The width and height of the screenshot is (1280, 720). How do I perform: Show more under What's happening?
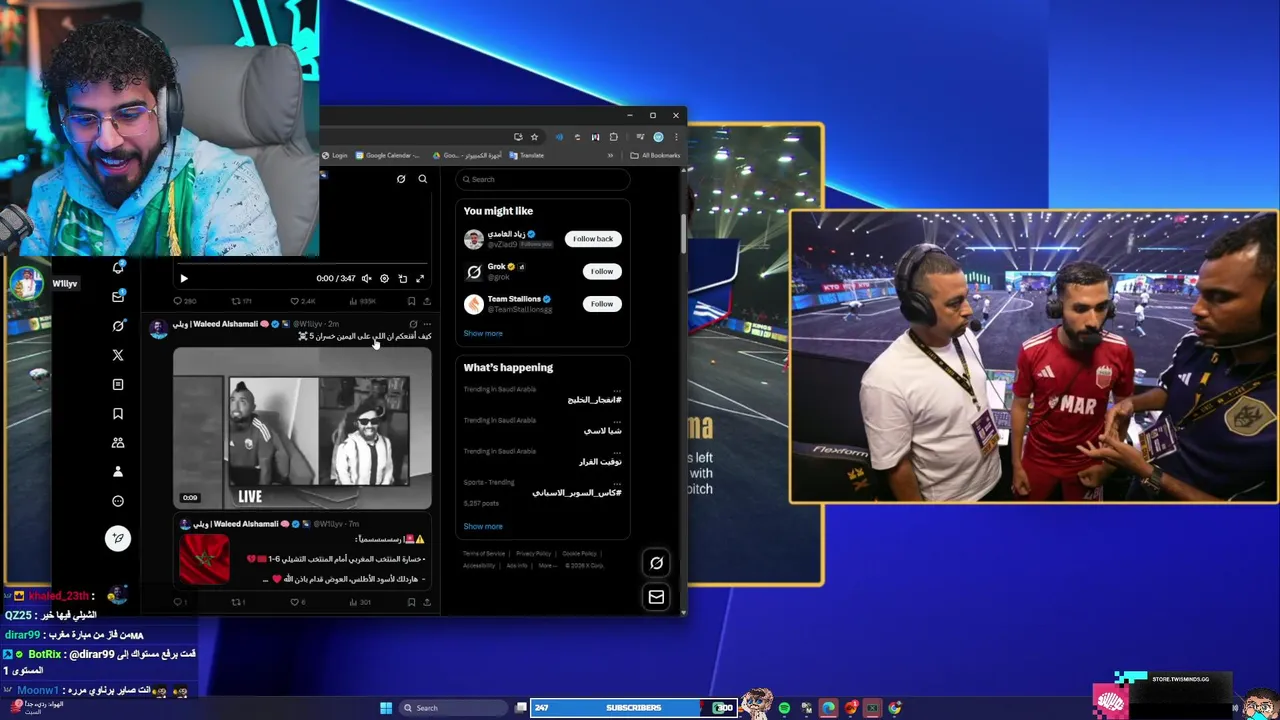click(483, 526)
